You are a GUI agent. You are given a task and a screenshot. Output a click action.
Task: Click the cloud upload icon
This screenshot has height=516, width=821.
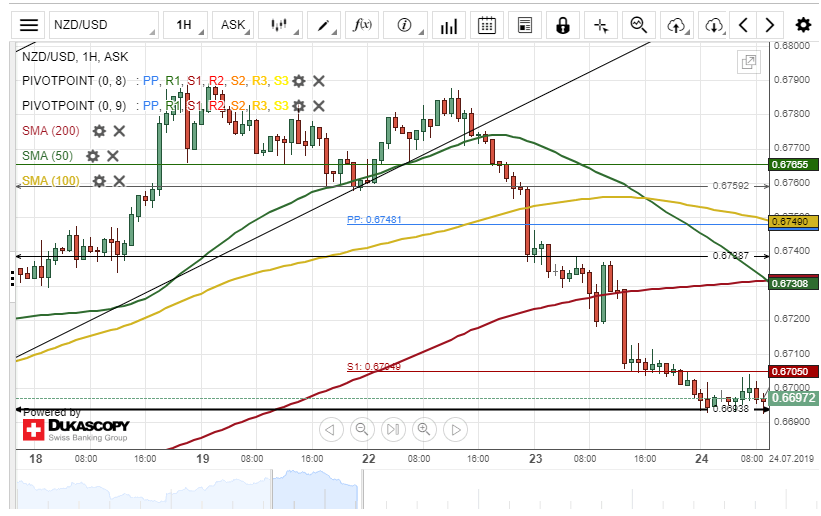(677, 25)
